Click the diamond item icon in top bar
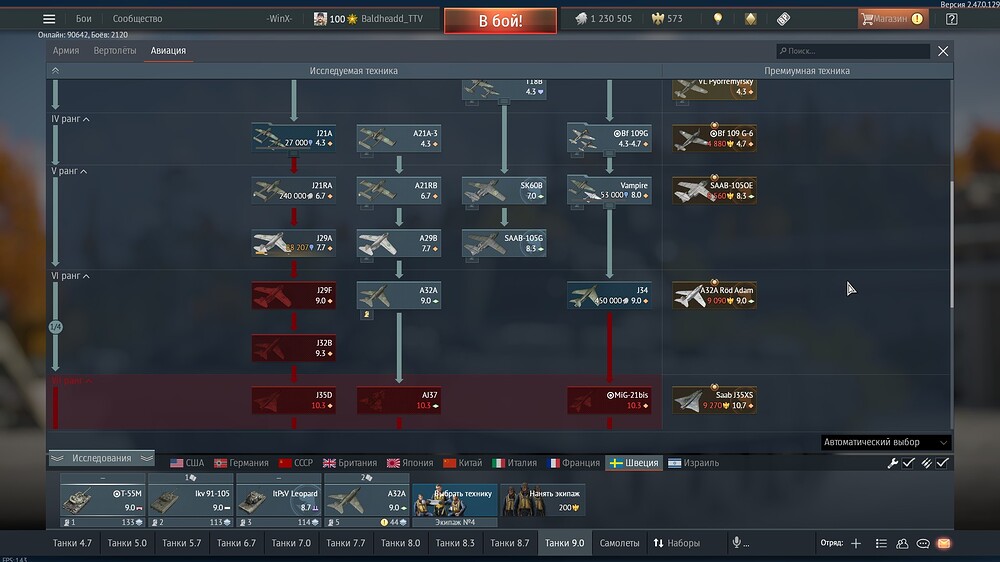The image size is (1000, 562). 751,19
